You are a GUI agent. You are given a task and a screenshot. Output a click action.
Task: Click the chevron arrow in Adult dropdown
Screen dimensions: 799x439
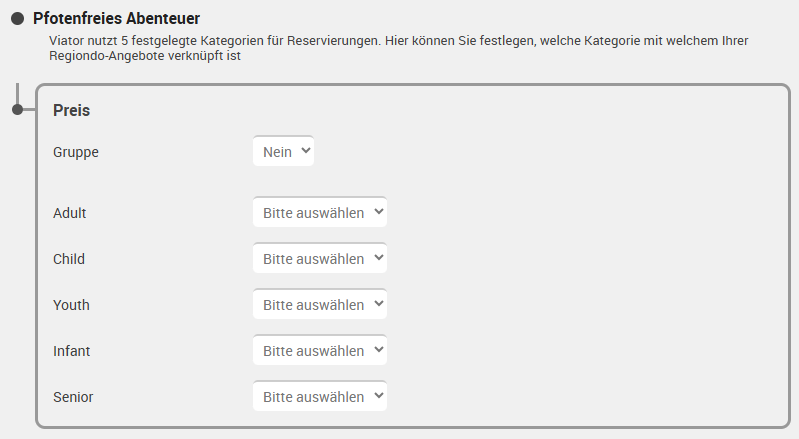pyautogui.click(x=379, y=211)
